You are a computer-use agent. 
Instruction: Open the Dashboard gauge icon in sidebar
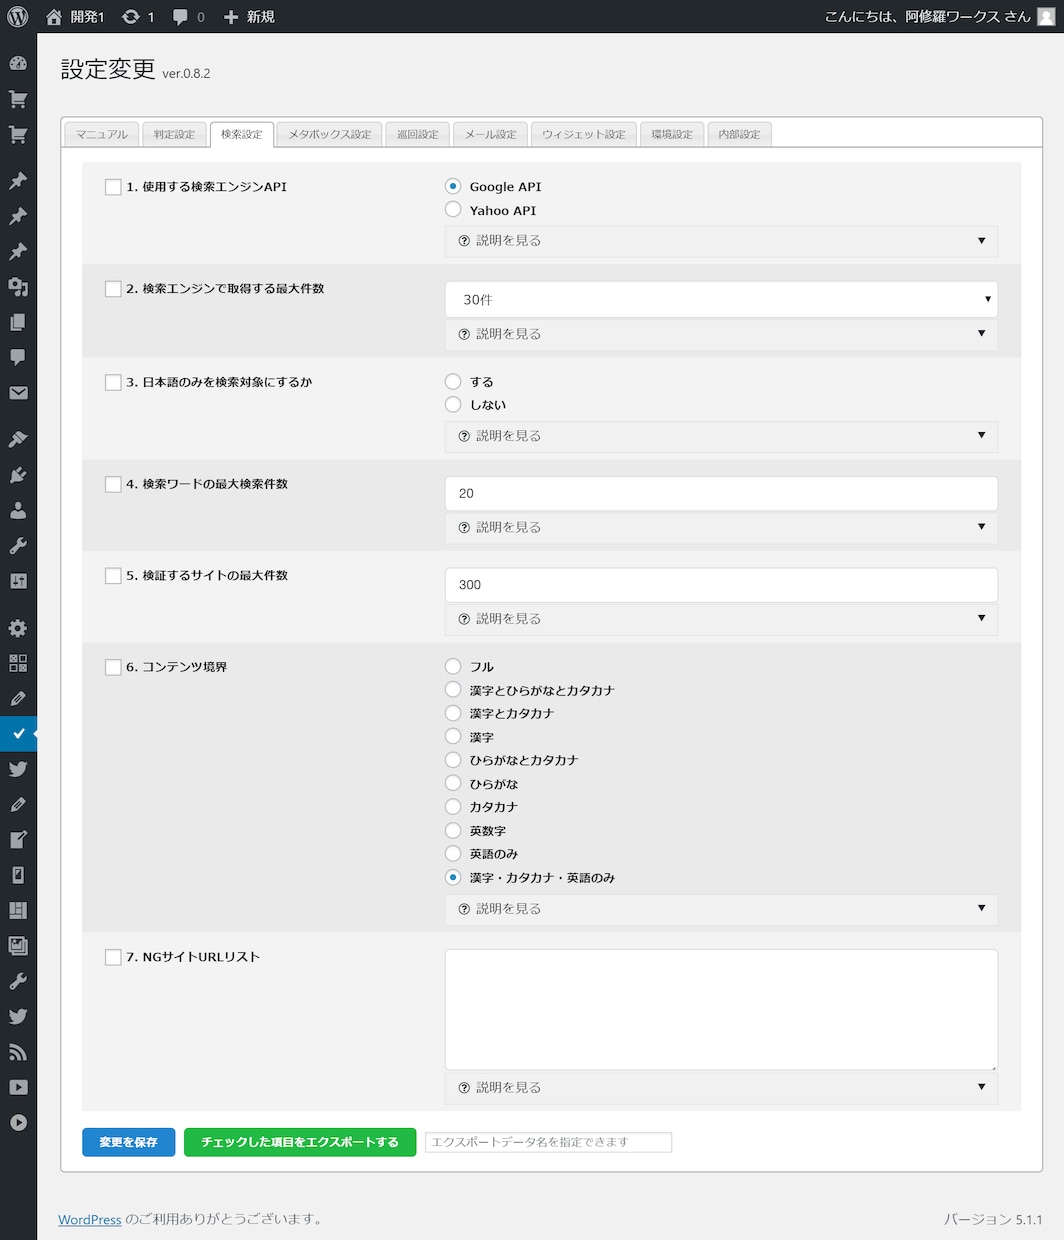click(x=18, y=63)
